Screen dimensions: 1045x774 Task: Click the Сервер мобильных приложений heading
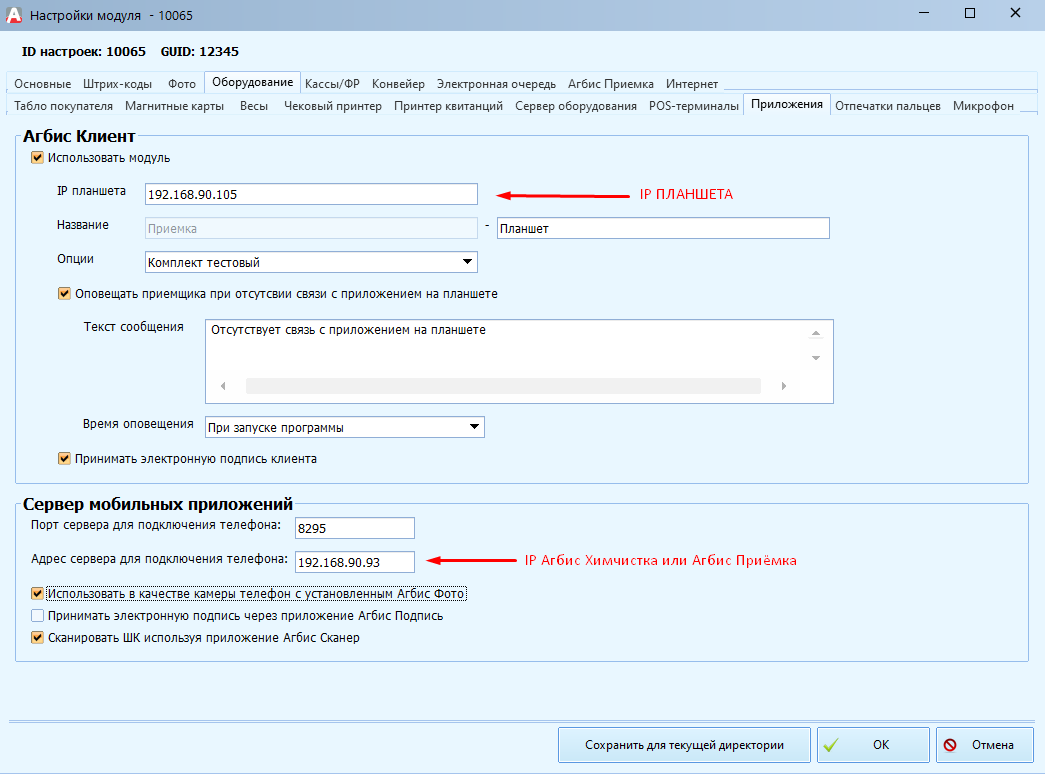coord(158,504)
